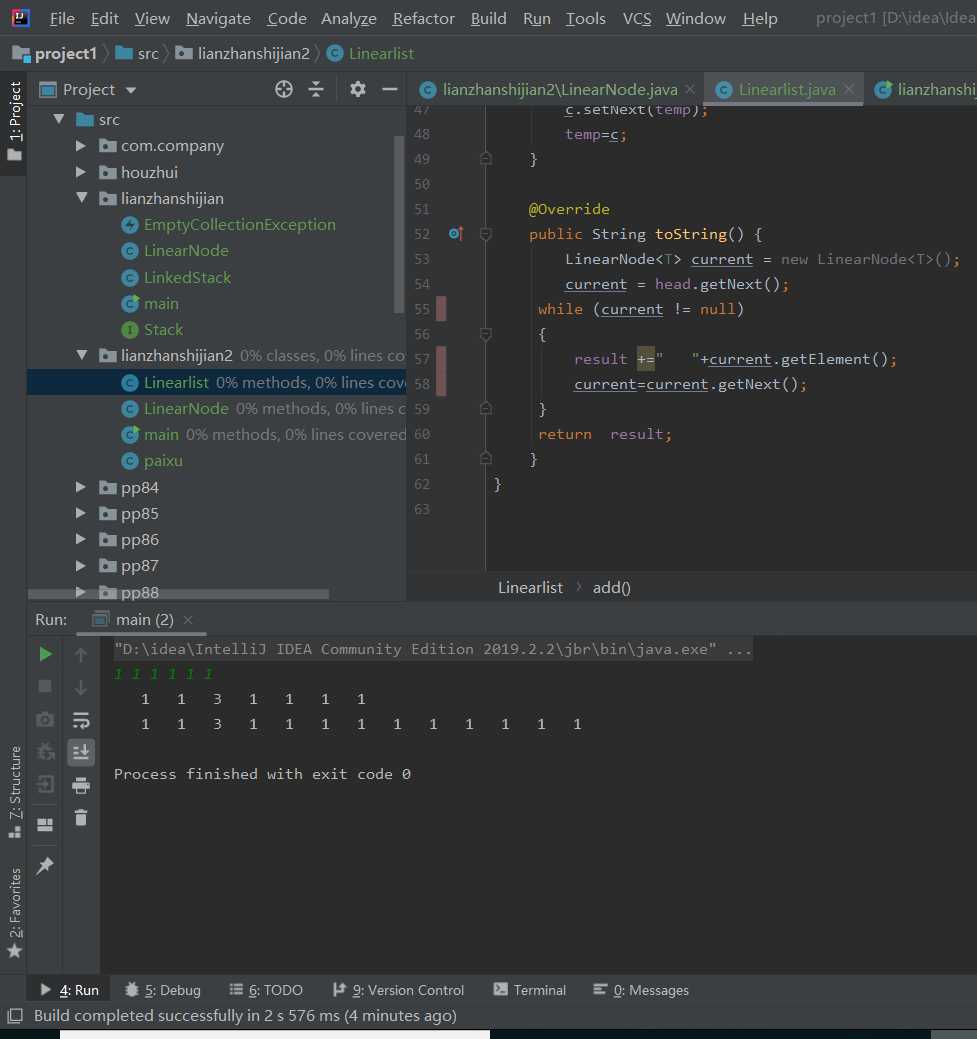This screenshot has height=1039, width=977.
Task: Click Project tree horizontal scrollbar
Action: [178, 594]
